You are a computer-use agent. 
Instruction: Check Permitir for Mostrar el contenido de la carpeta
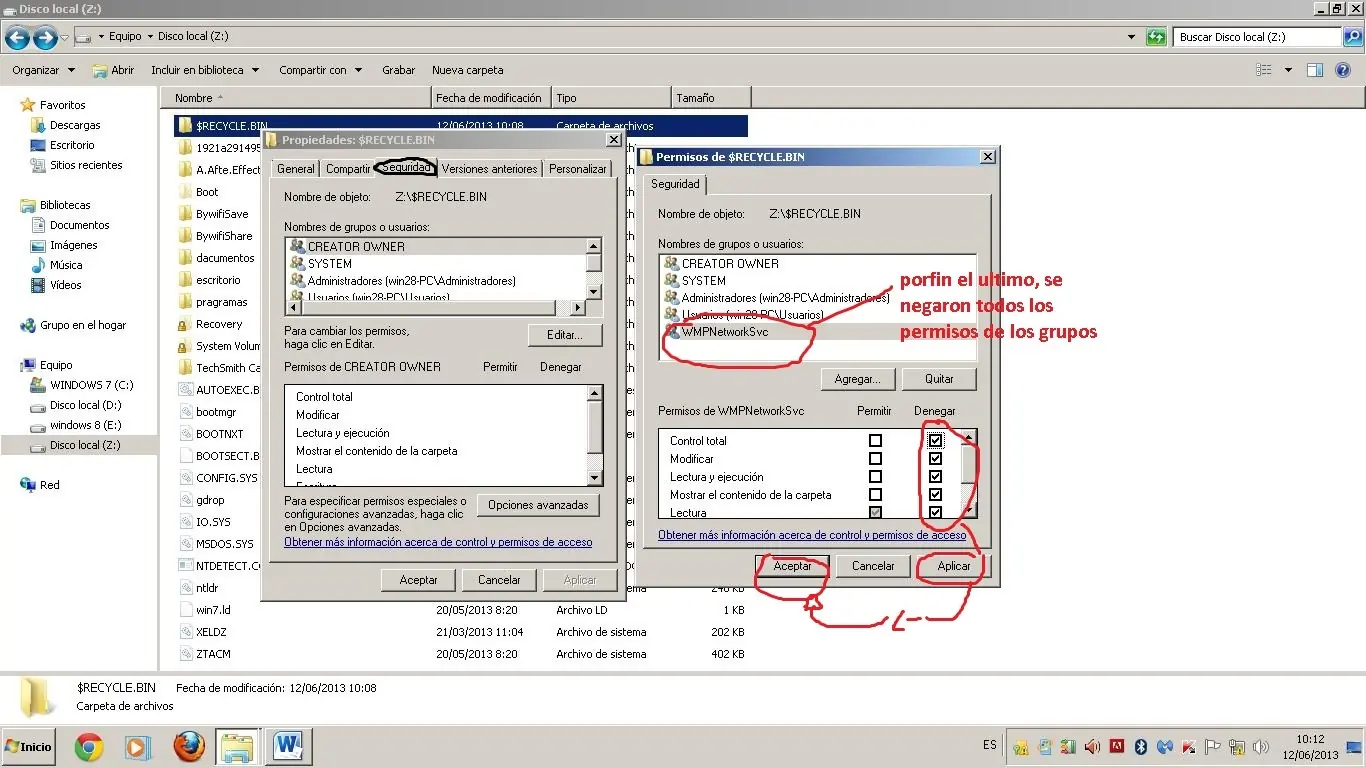[876, 495]
